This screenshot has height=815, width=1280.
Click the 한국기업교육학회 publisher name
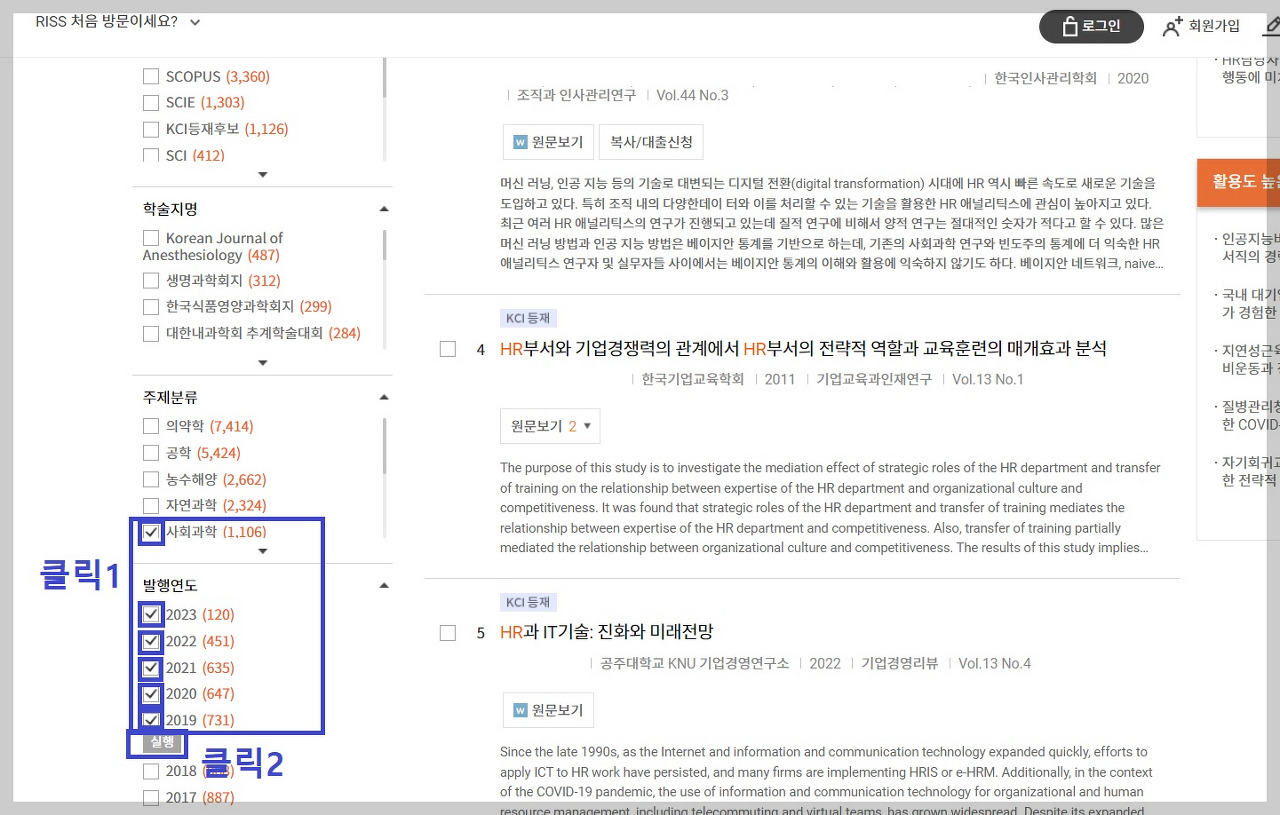(x=693, y=379)
